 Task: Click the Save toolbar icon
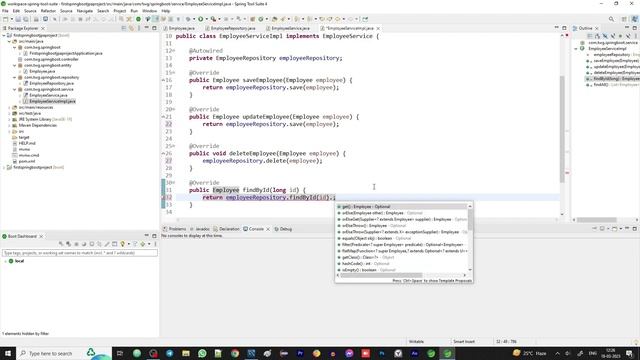[18, 19]
